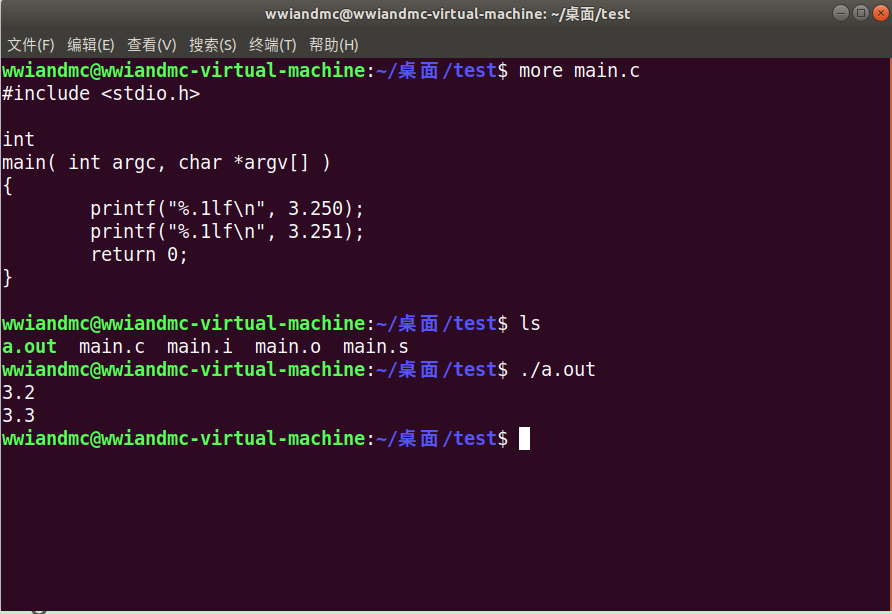Close the terminal window
This screenshot has height=614, width=892.
pos(881,13)
